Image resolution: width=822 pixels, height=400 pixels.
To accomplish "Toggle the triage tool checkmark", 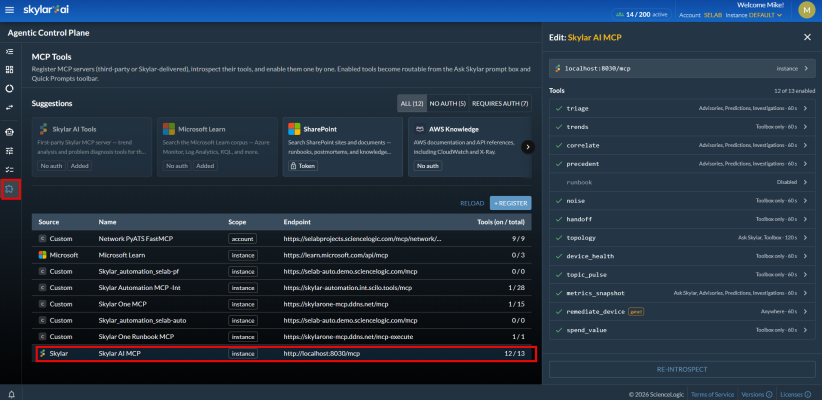I will point(558,109).
